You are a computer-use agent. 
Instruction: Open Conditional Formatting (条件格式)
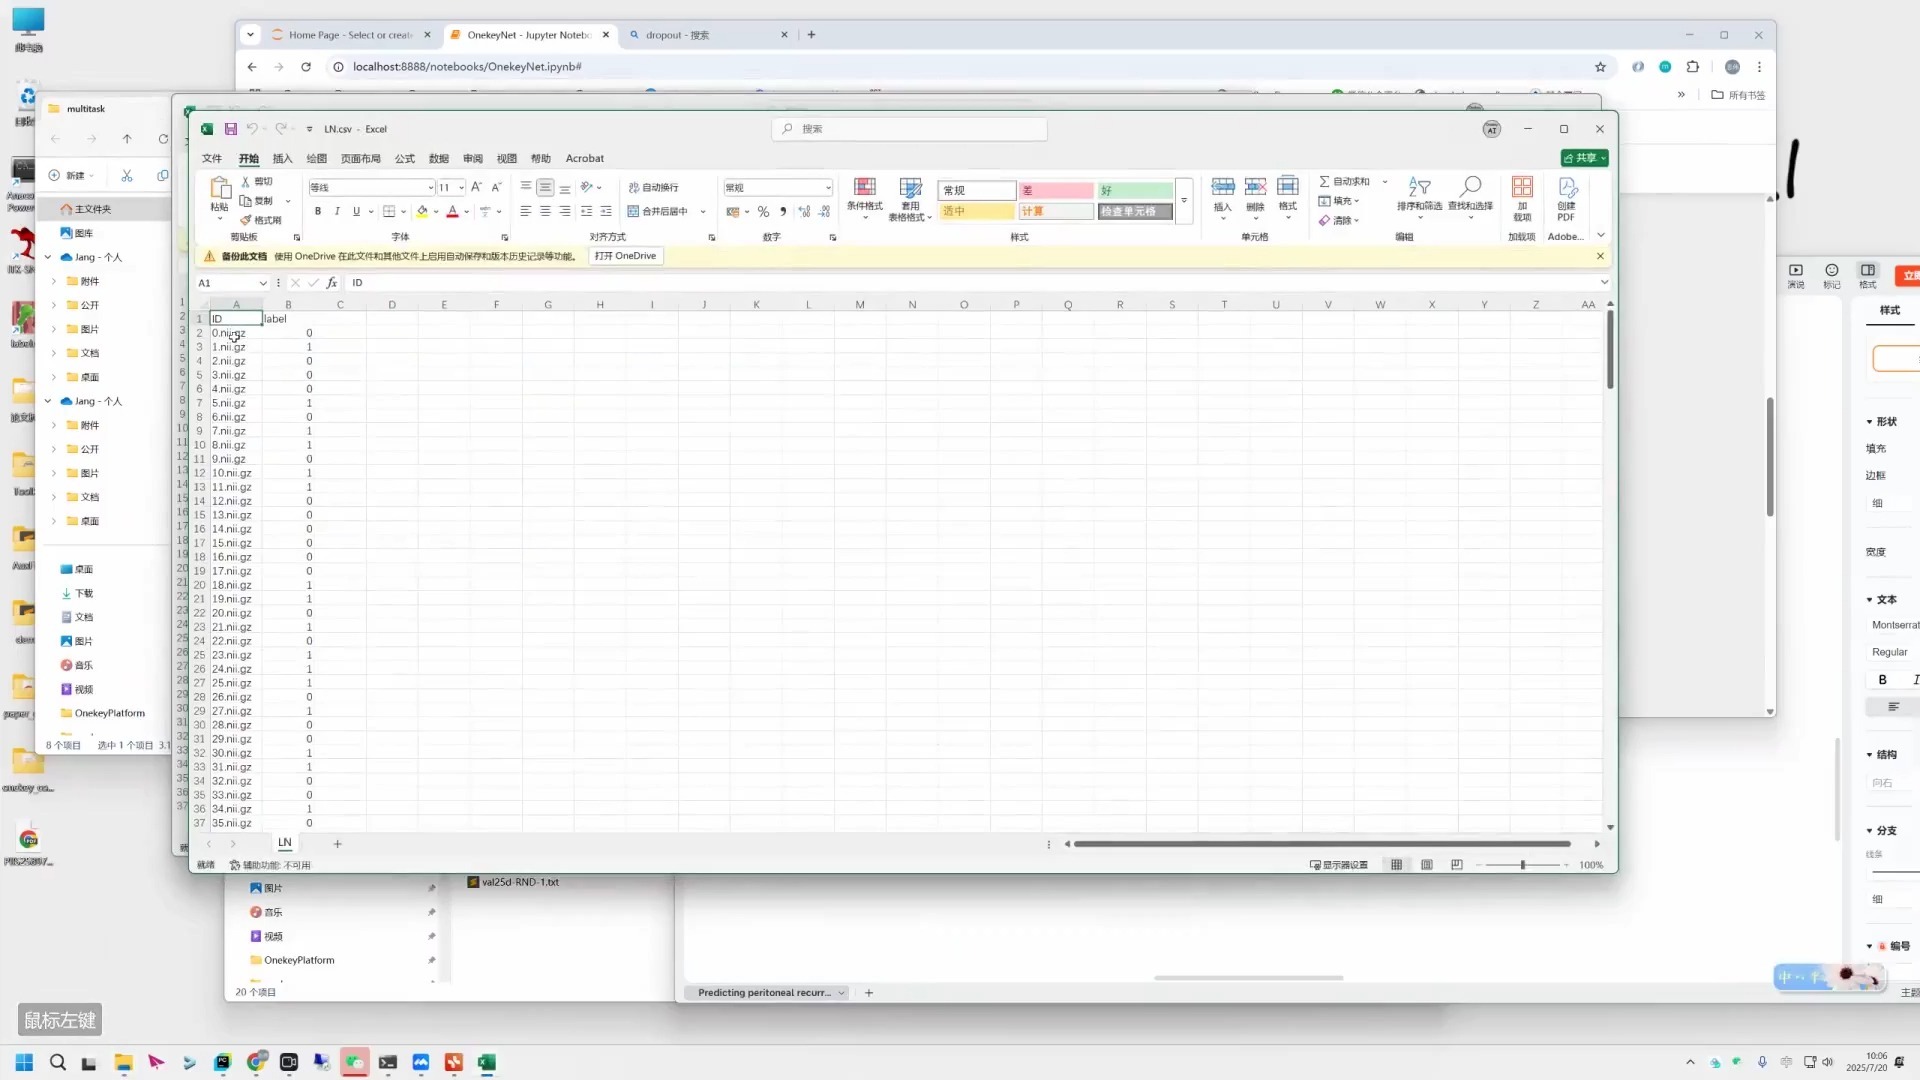point(865,197)
